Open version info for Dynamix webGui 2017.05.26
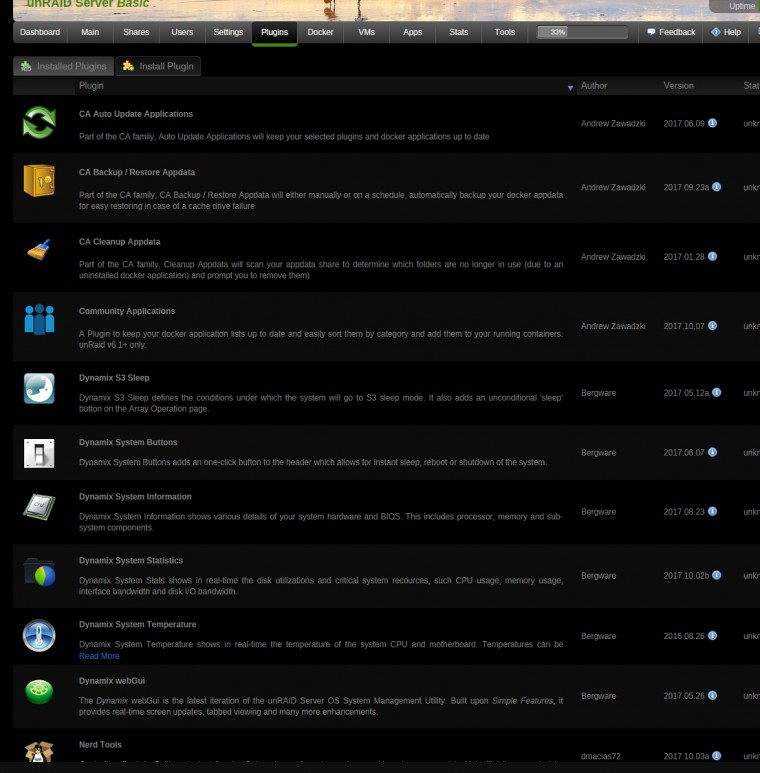This screenshot has width=760, height=773. click(x=713, y=695)
